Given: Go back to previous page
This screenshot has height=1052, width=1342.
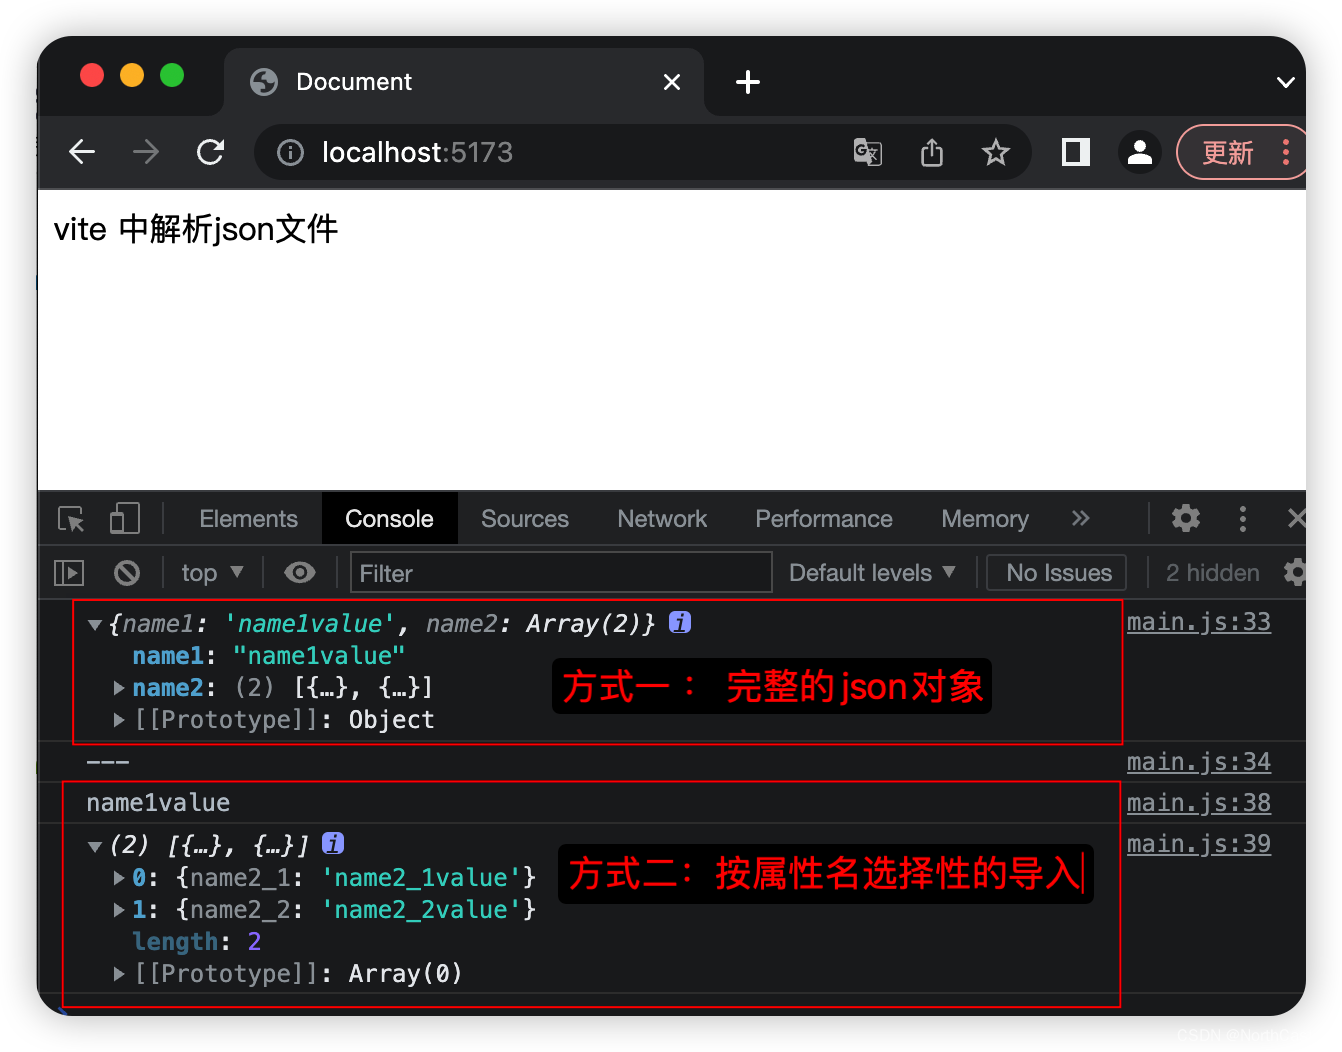Looking at the screenshot, I should tap(82, 152).
